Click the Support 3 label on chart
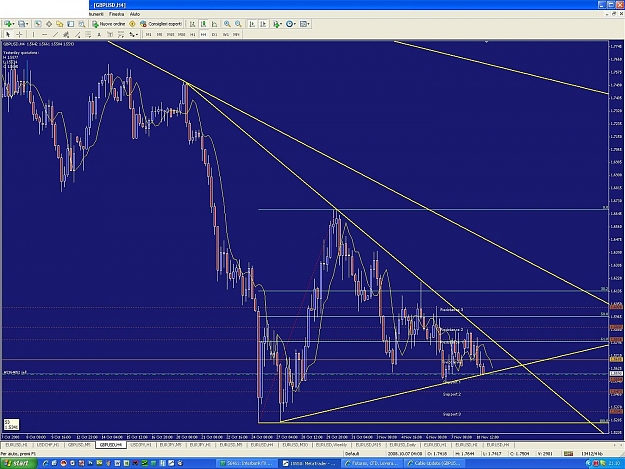Image resolution: width=625 pixels, height=469 pixels. pyautogui.click(x=452, y=414)
